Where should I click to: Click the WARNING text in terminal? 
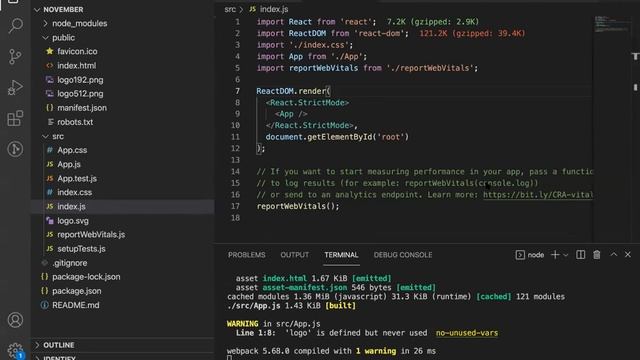tap(242, 324)
